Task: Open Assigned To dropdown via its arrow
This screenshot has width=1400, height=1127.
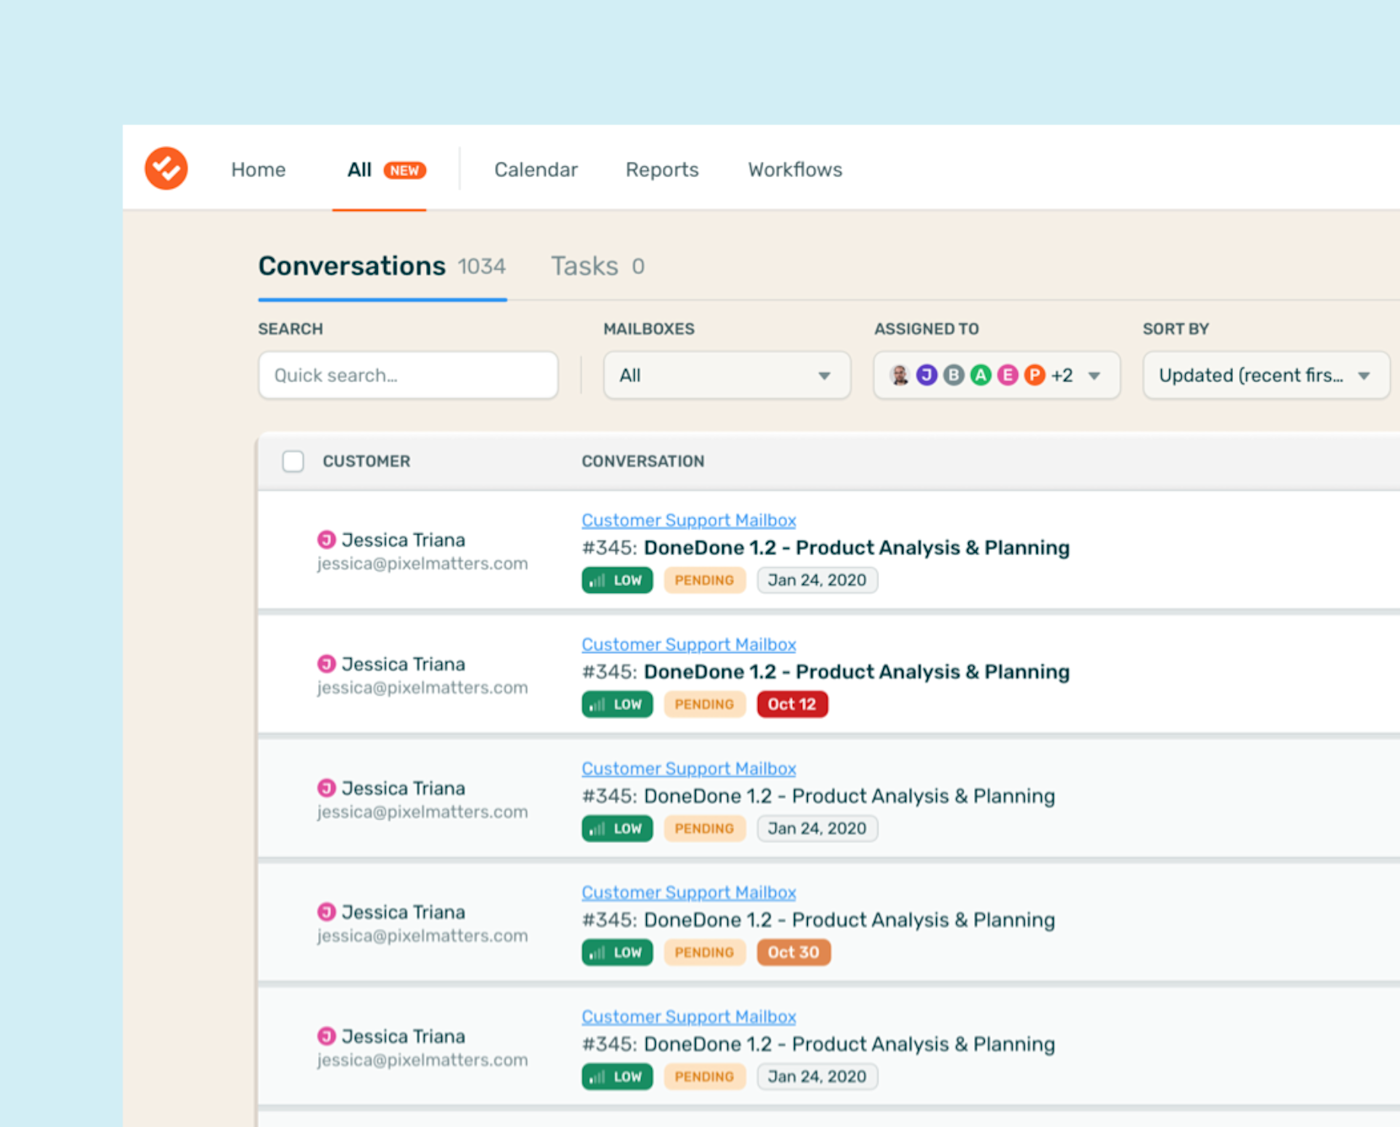Action: 1094,376
